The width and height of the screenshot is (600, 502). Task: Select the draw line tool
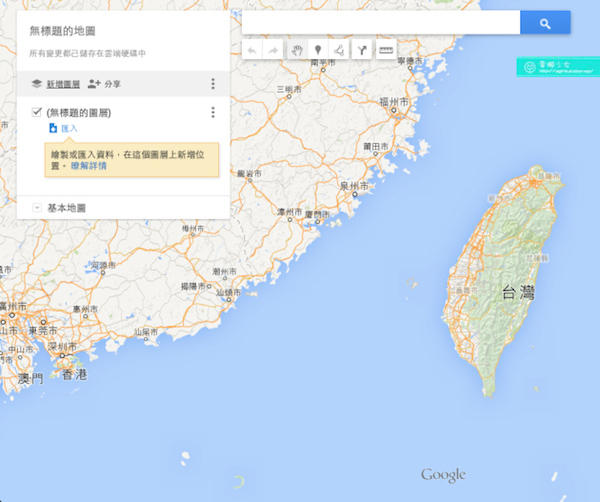pos(339,49)
